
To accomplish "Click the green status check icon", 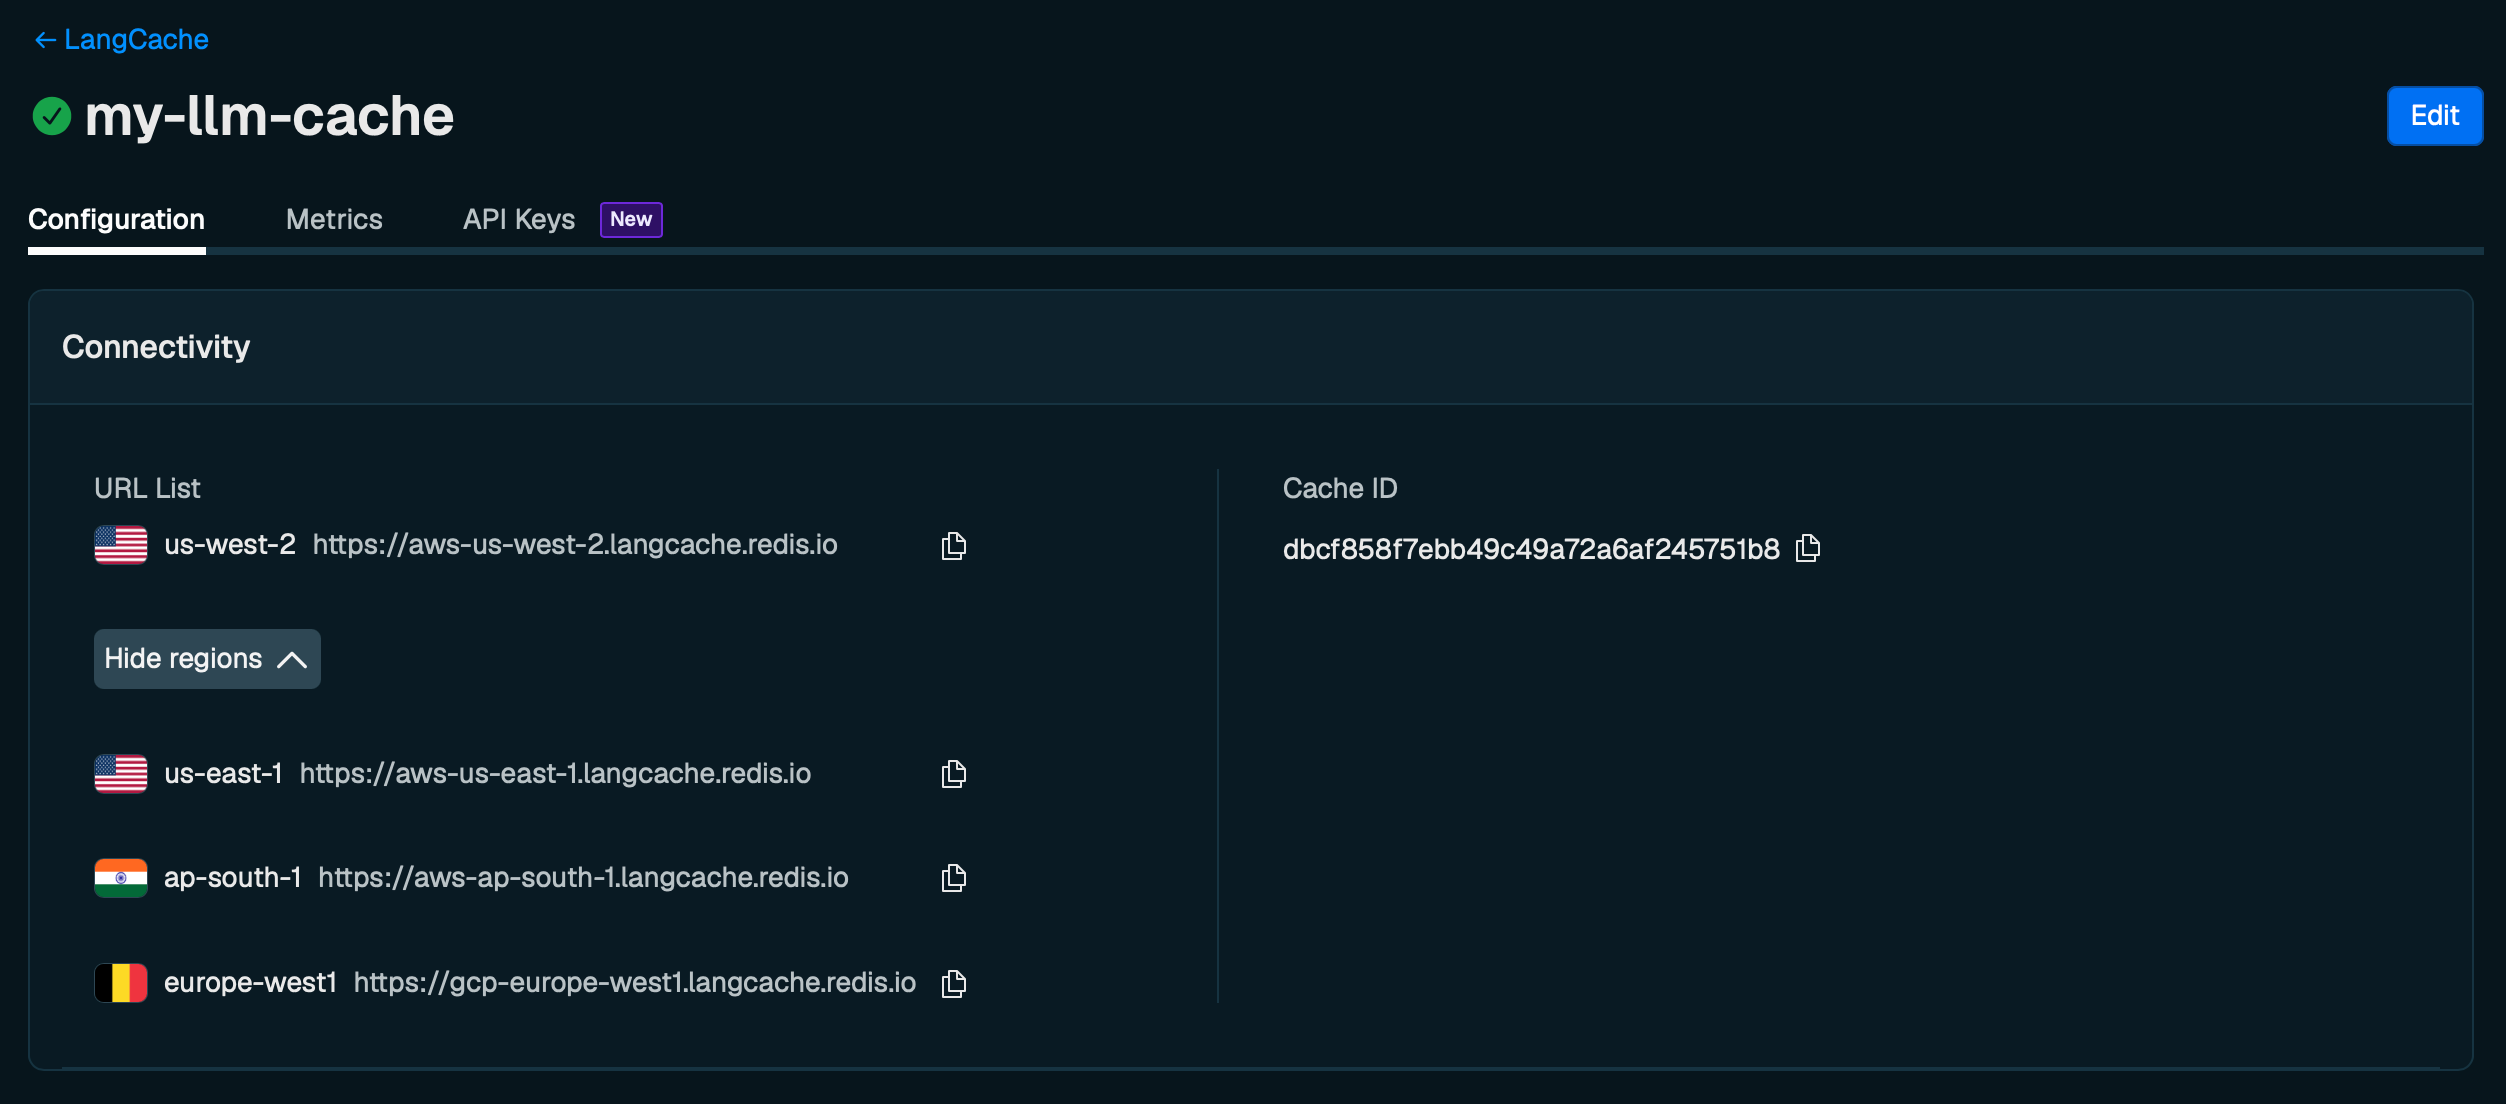I will (x=51, y=116).
